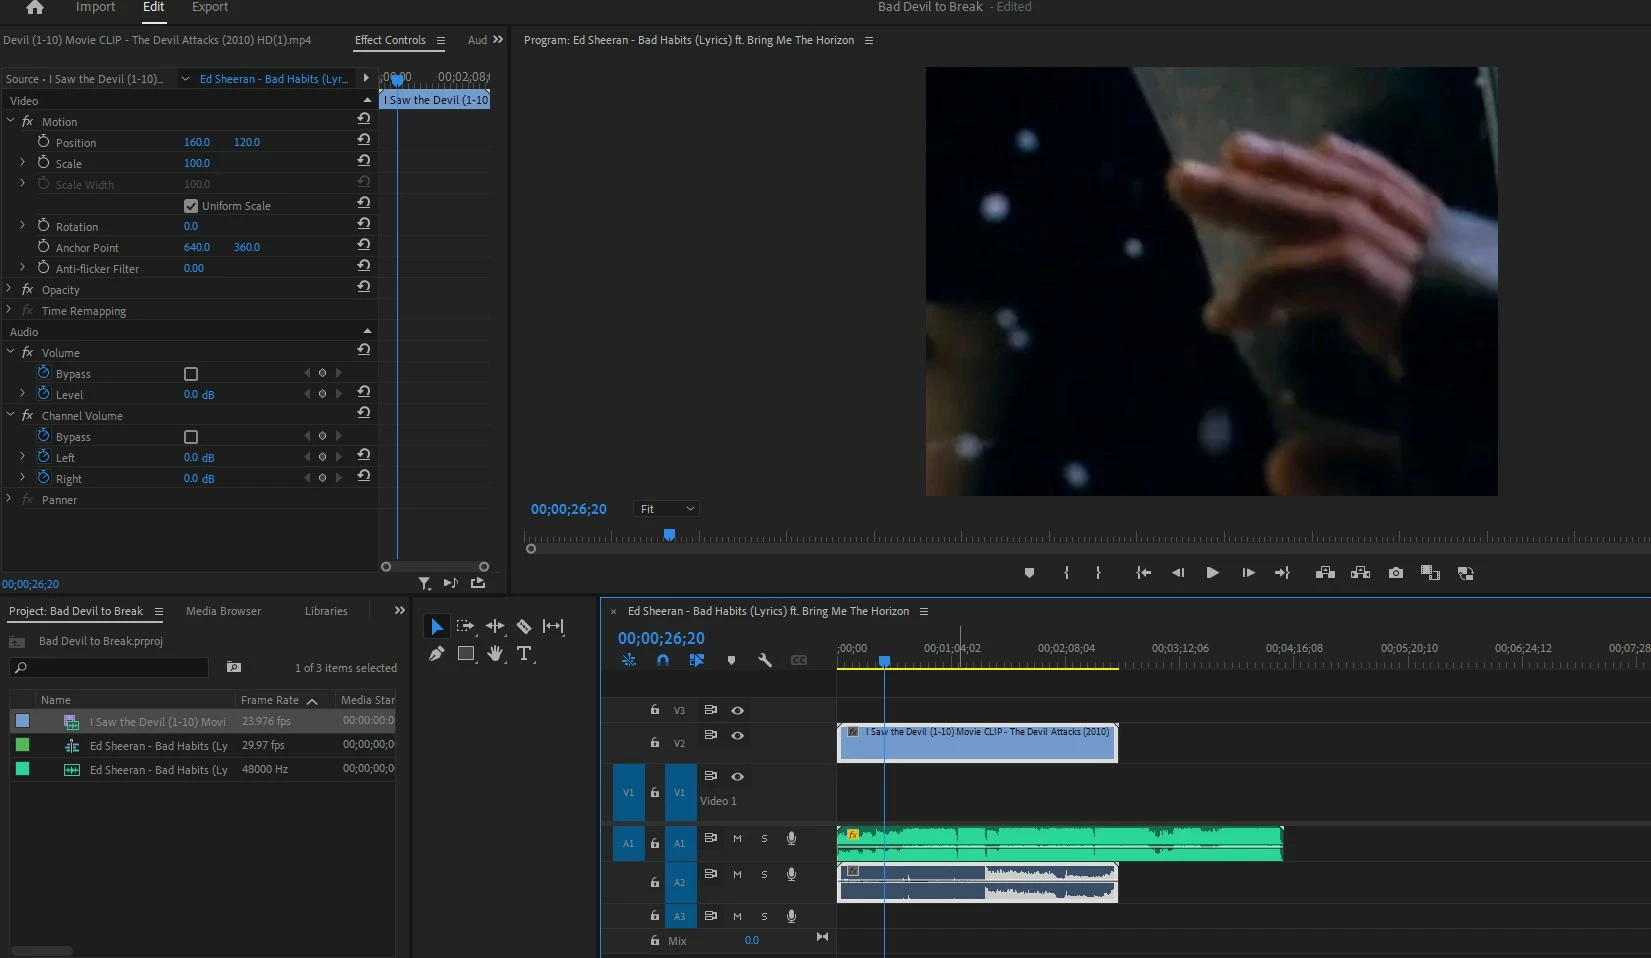Select the Rectangle tool
The height and width of the screenshot is (958, 1651).
pos(466,654)
